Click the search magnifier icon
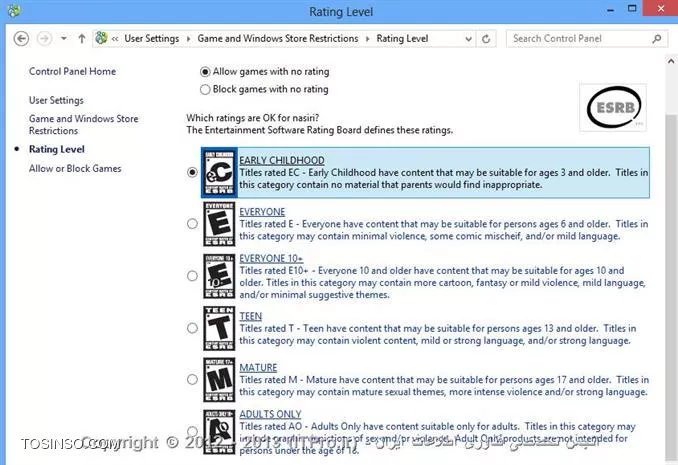Image resolution: width=678 pixels, height=465 pixels. pos(656,38)
